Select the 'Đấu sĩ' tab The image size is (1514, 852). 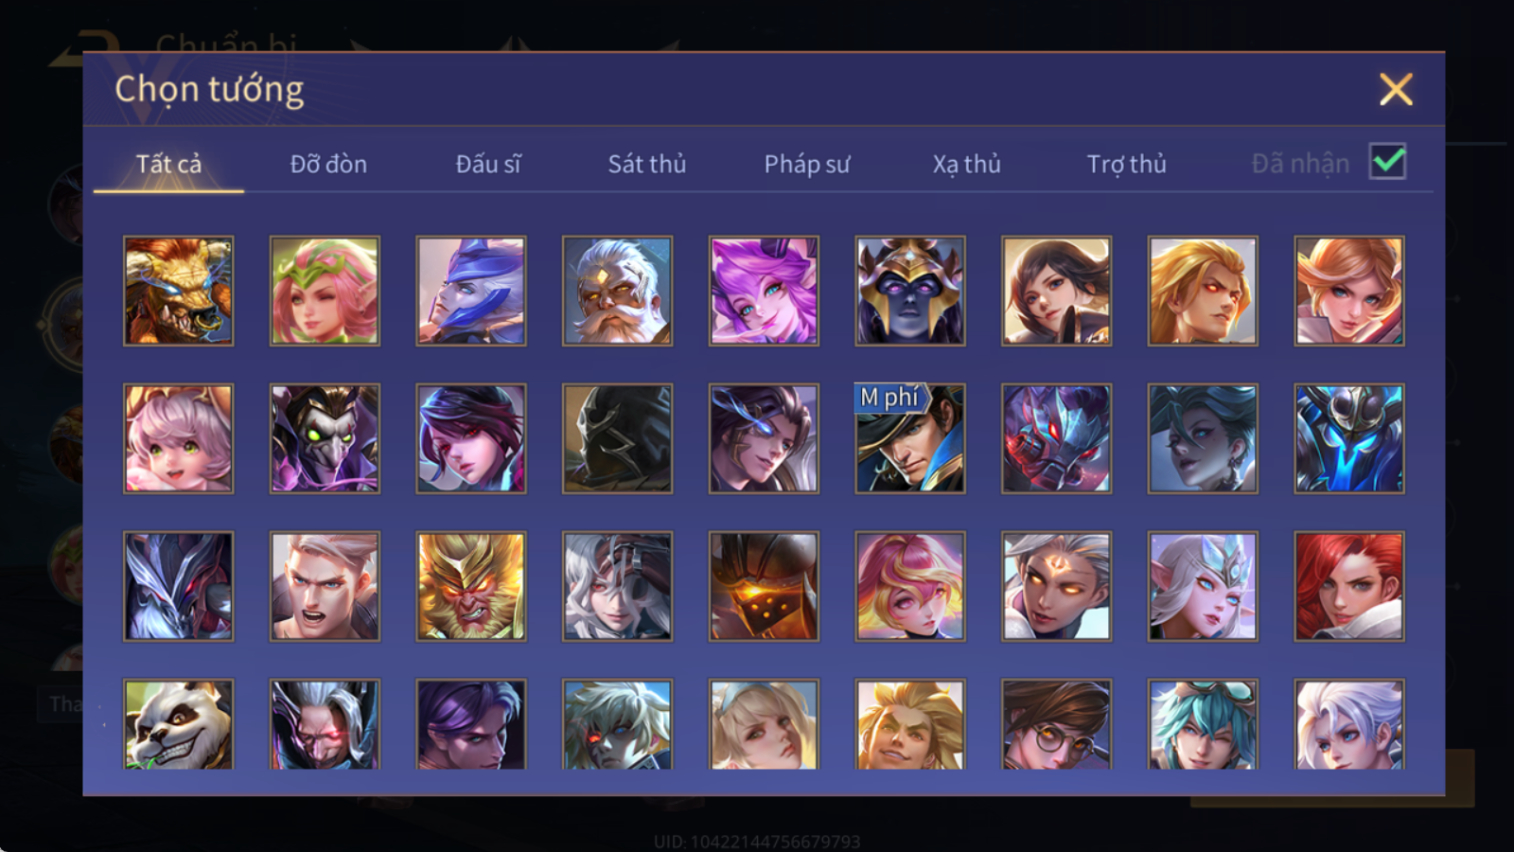pos(488,164)
